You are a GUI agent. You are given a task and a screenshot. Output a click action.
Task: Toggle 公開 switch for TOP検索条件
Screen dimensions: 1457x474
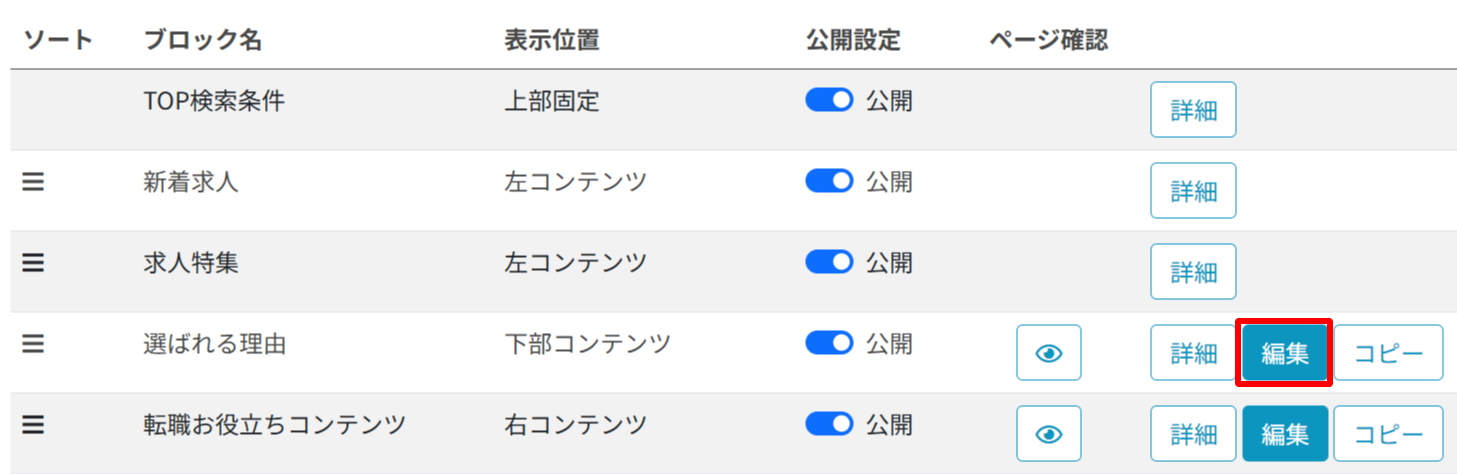pyautogui.click(x=829, y=101)
